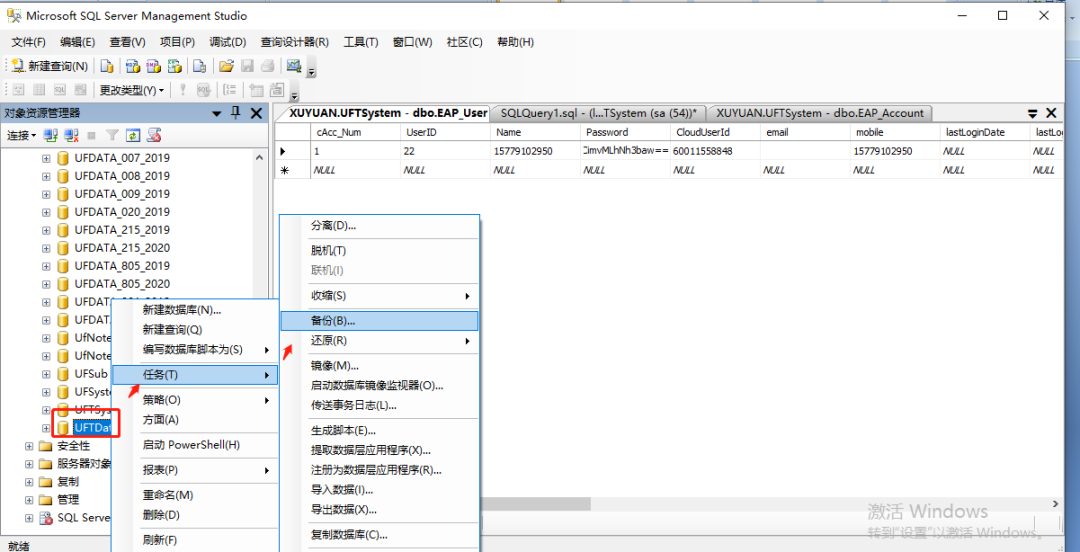Expand the 复制 folder node

point(29,482)
